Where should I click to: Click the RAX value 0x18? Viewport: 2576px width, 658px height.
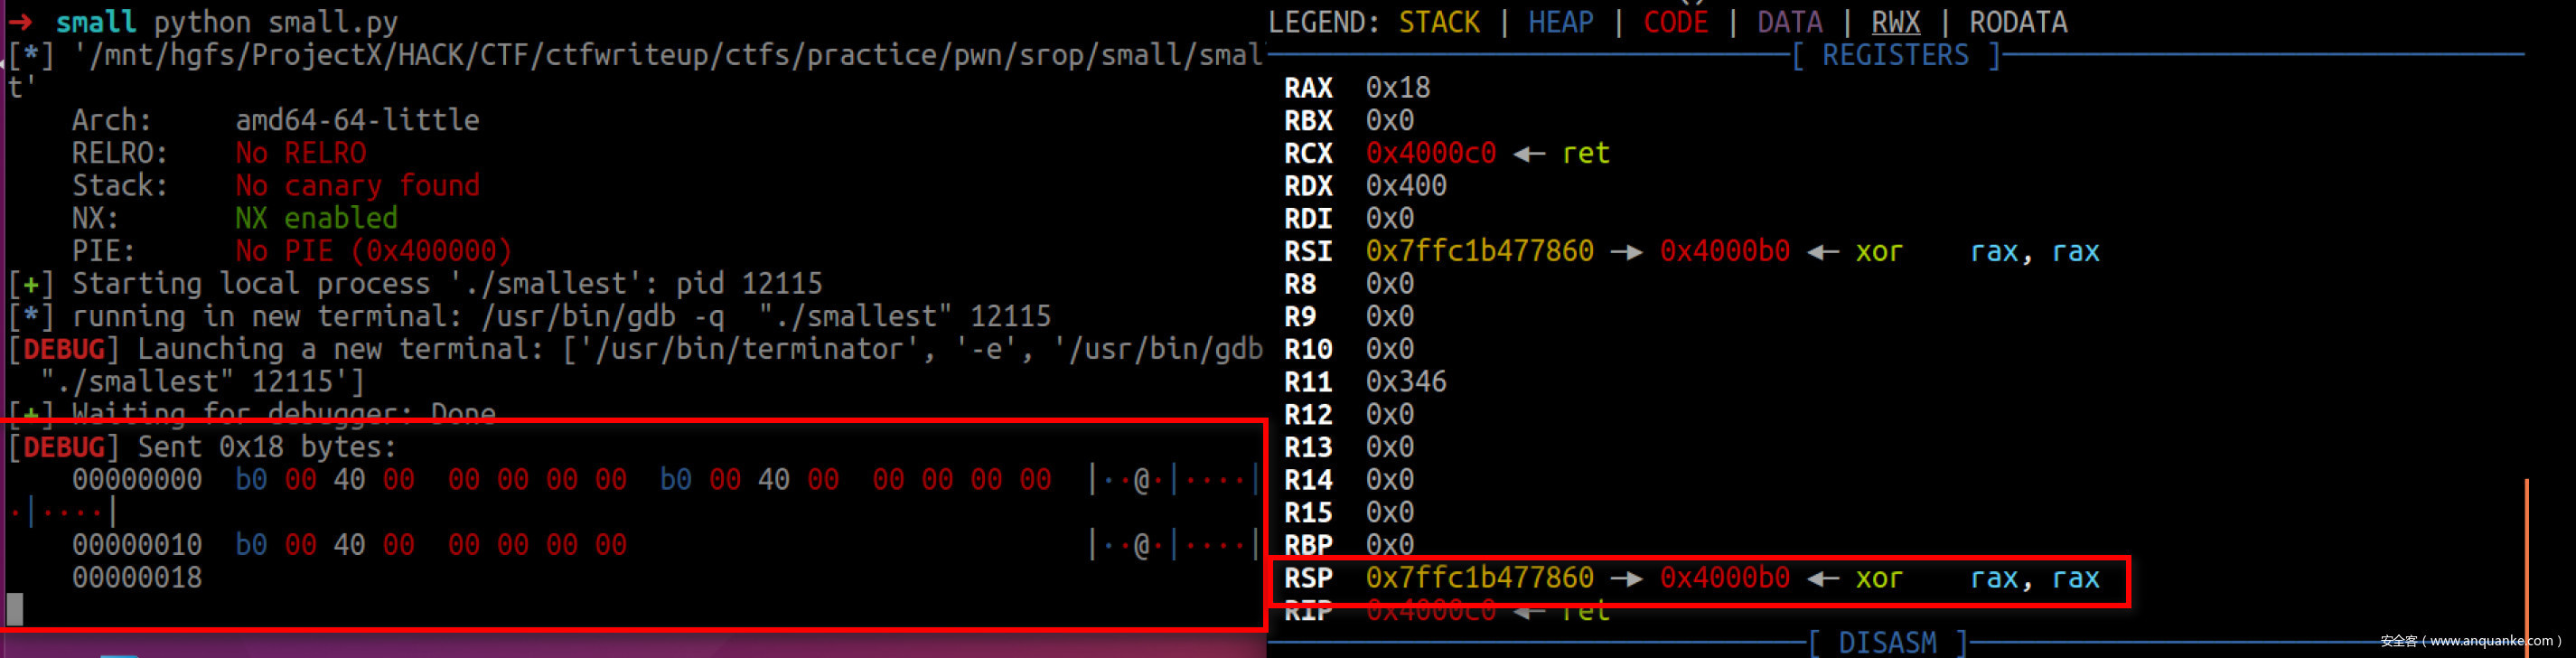click(1398, 88)
